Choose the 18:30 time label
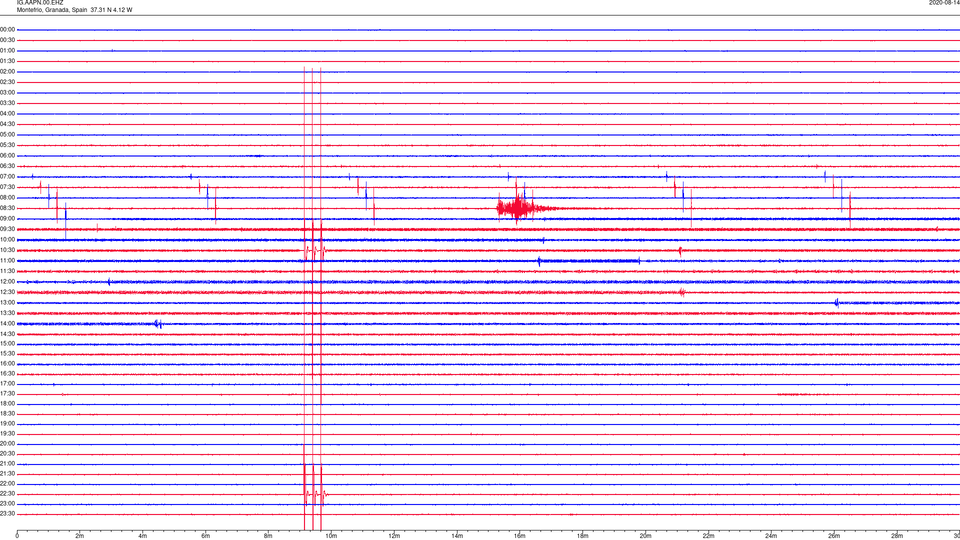 pyautogui.click(x=8, y=413)
